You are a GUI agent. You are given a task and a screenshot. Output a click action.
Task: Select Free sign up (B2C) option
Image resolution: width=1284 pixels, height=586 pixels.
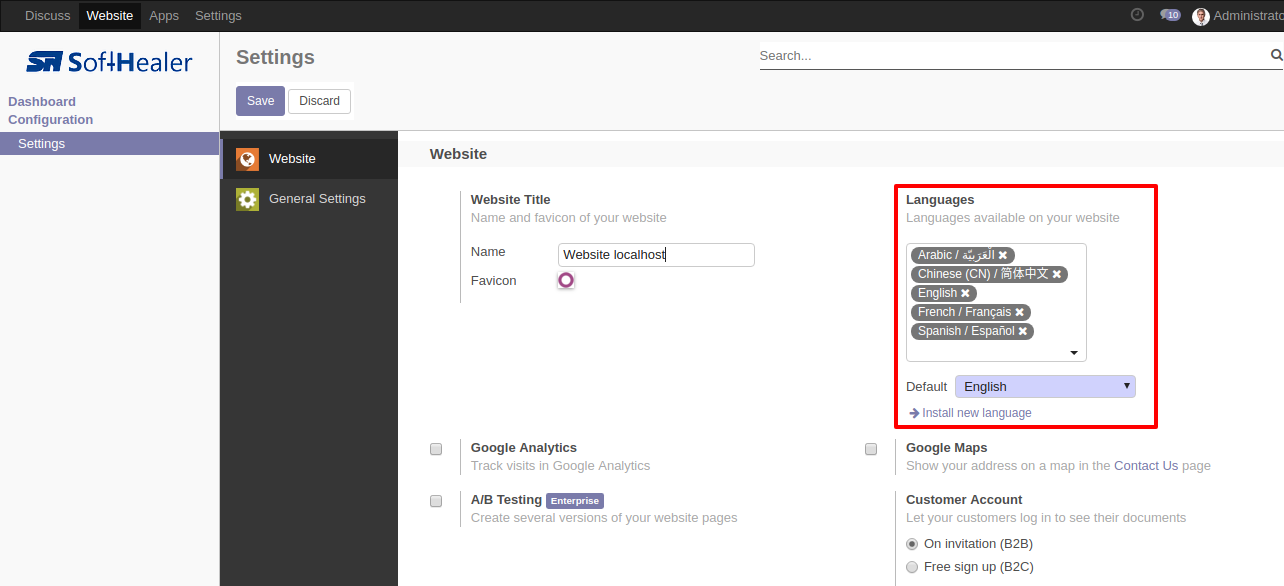point(912,567)
